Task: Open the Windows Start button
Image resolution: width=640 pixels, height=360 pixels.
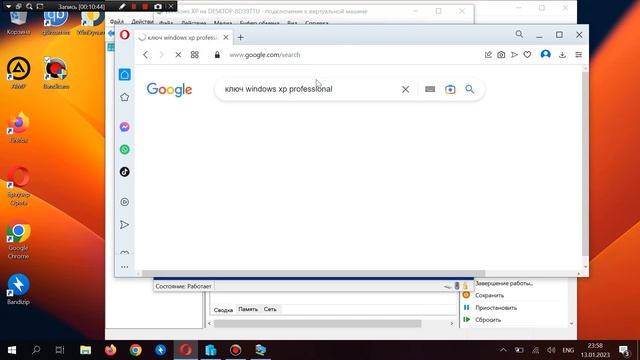Action: [11, 350]
